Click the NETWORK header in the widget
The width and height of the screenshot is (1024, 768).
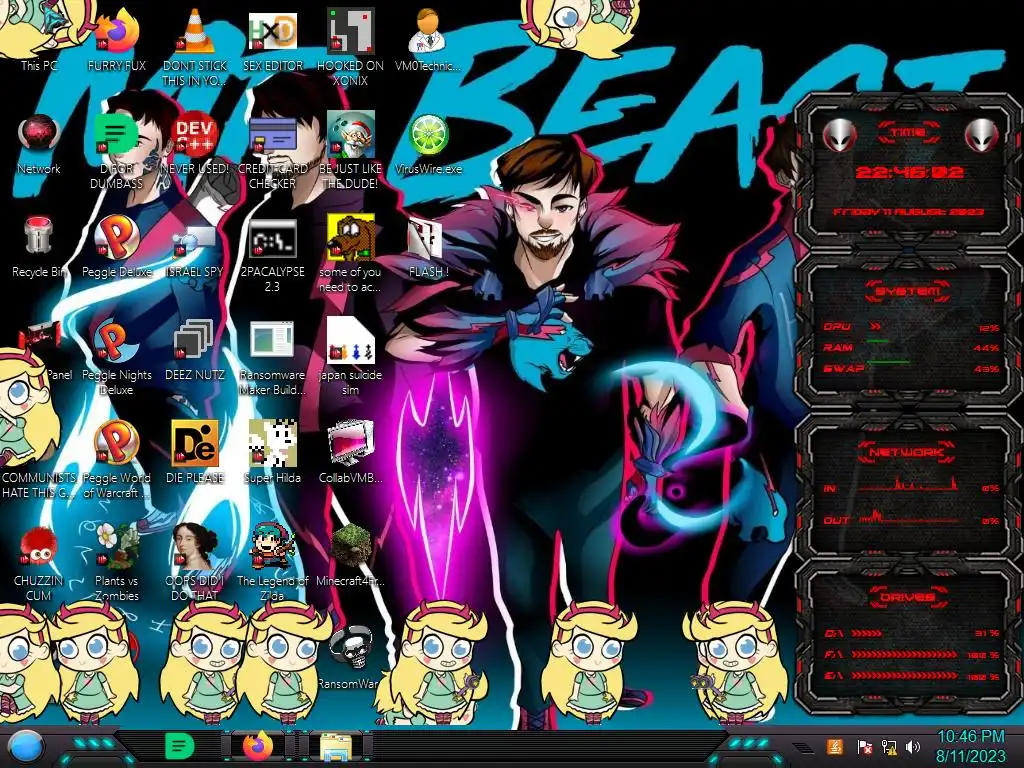tap(906, 452)
